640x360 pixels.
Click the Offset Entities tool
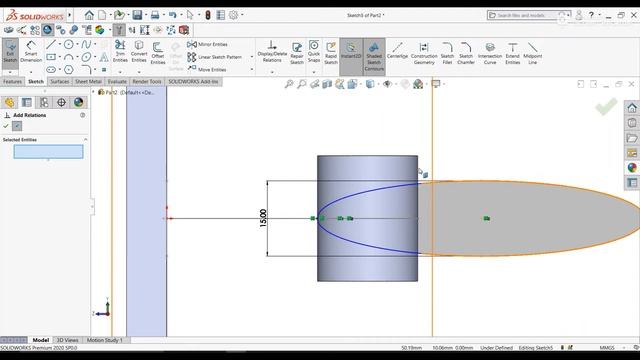click(158, 53)
